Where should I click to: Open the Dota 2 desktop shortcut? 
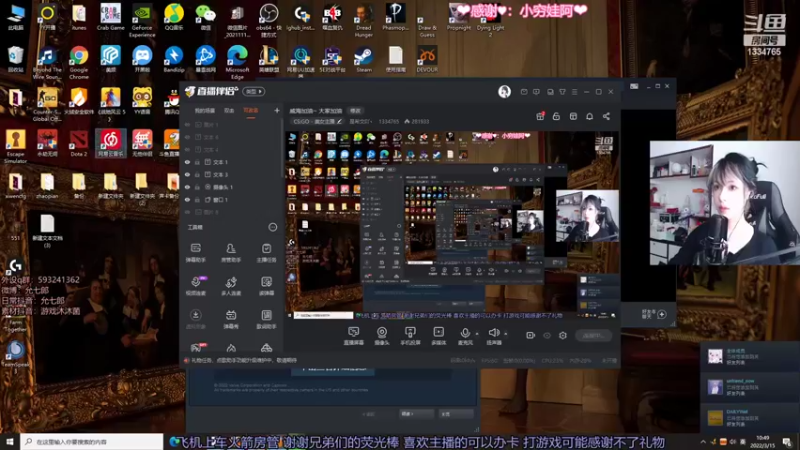pyautogui.click(x=79, y=143)
